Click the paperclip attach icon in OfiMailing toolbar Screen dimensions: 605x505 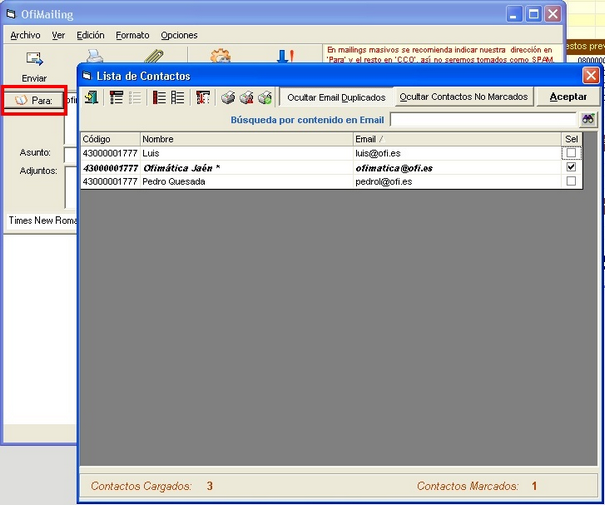coord(154,56)
